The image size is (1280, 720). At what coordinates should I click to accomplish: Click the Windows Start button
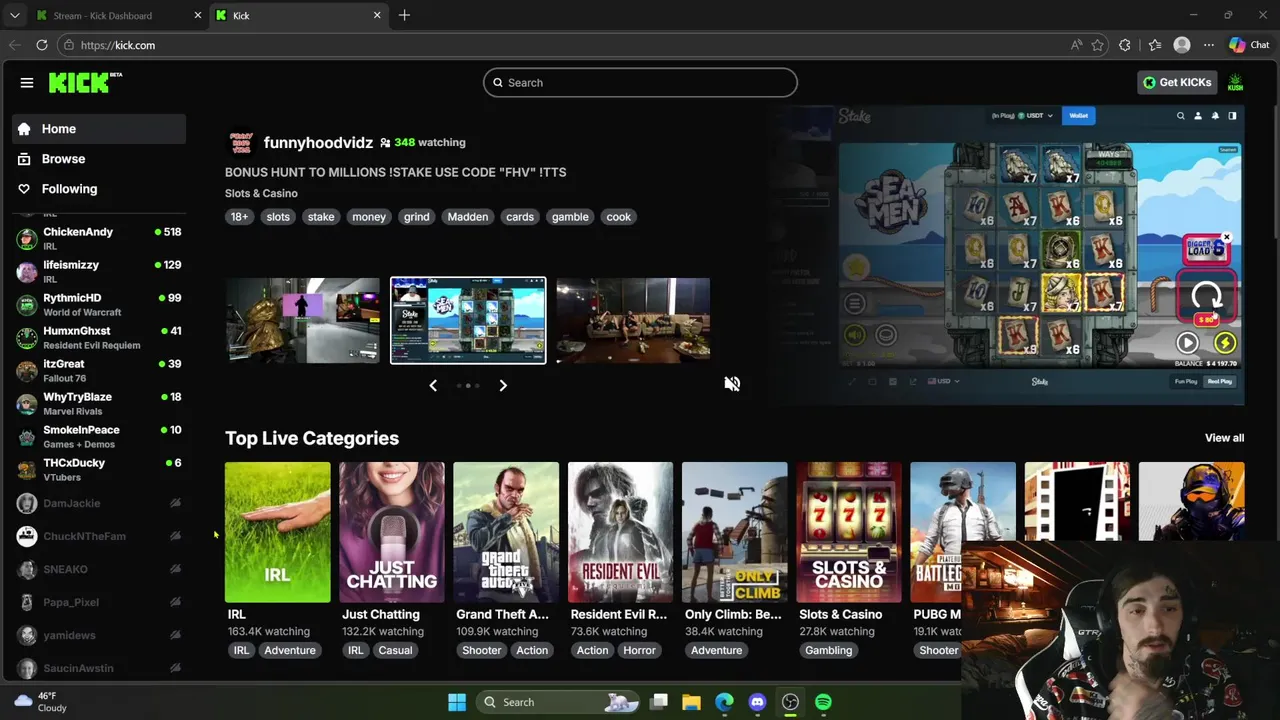coord(457,702)
